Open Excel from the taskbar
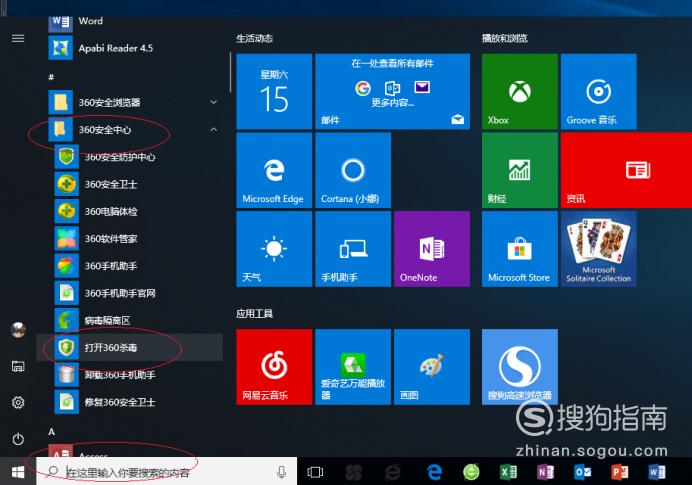 pyautogui.click(x=508, y=472)
